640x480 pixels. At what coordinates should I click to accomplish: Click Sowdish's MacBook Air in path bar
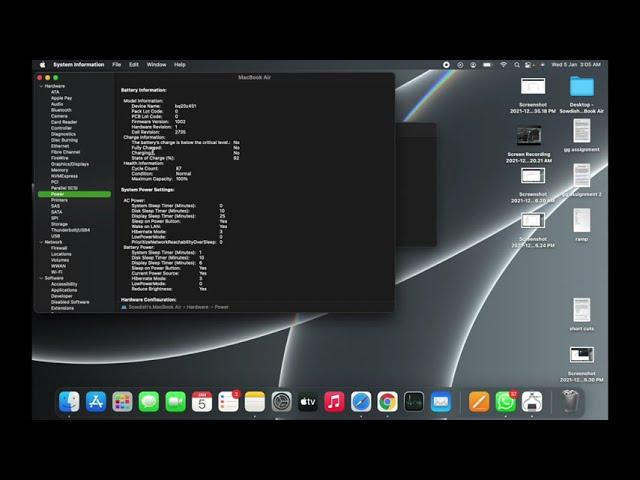(x=155, y=307)
